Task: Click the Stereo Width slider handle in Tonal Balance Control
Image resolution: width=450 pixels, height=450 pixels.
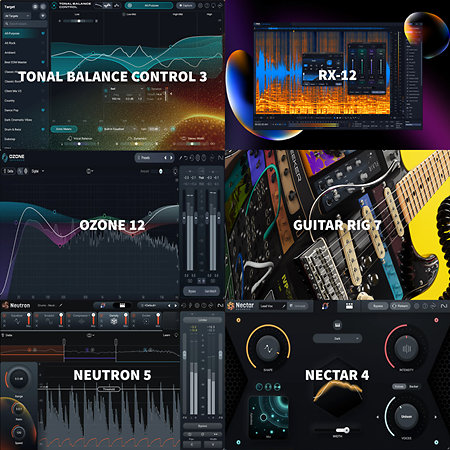Action: point(192,144)
